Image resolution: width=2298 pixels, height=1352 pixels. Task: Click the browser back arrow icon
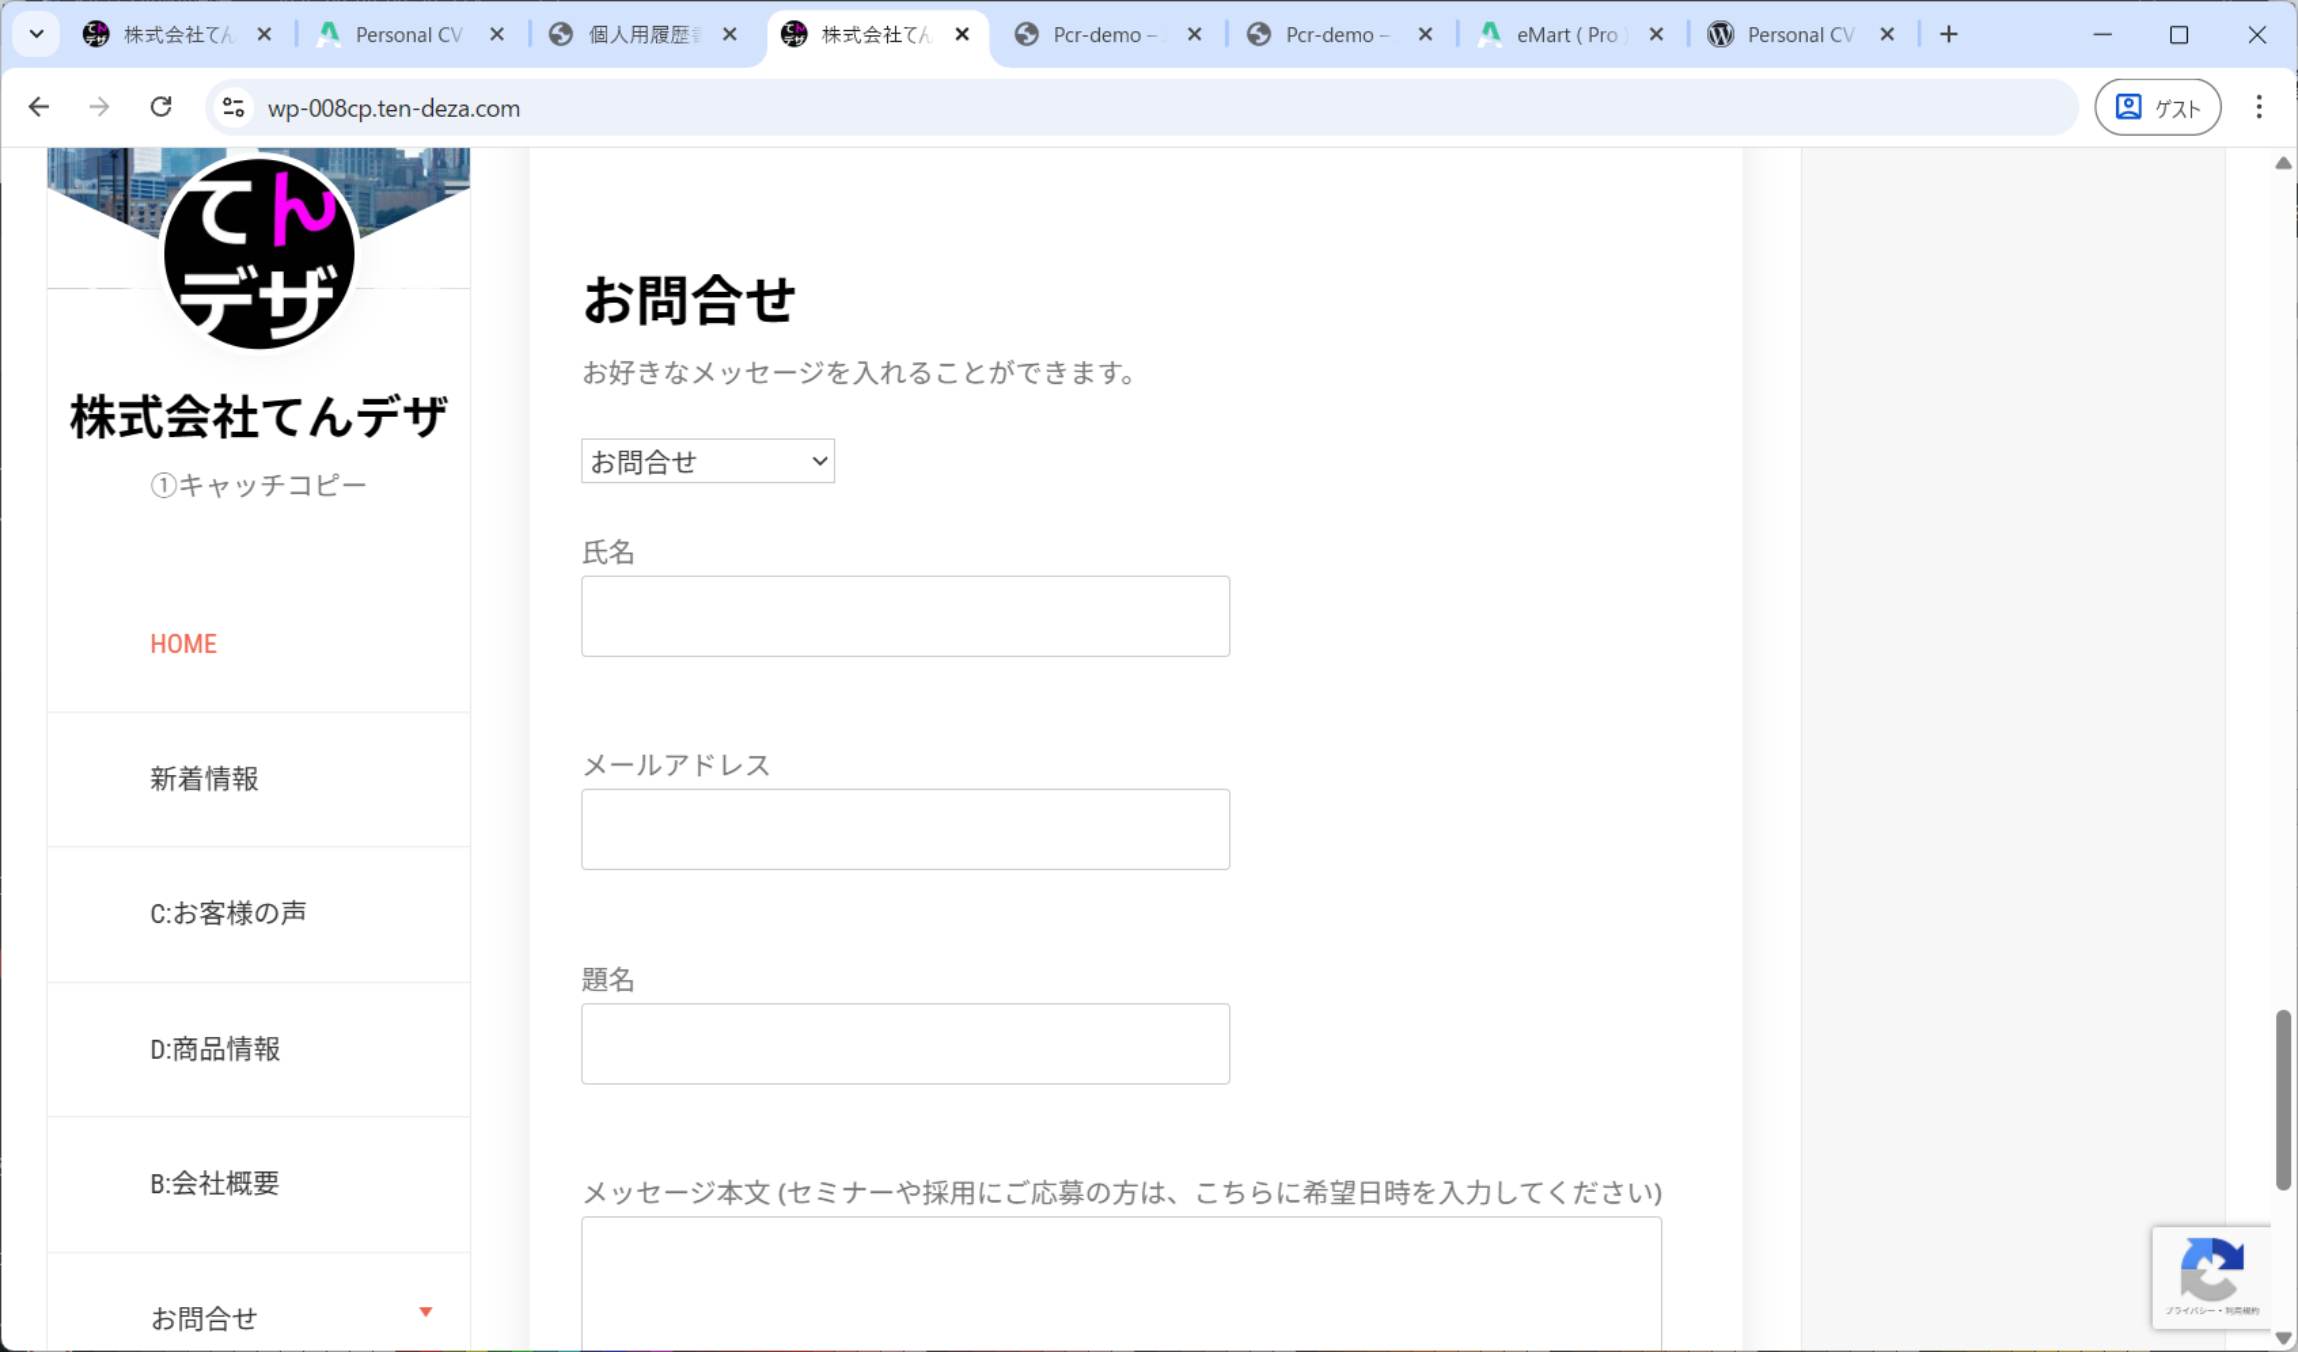(39, 107)
